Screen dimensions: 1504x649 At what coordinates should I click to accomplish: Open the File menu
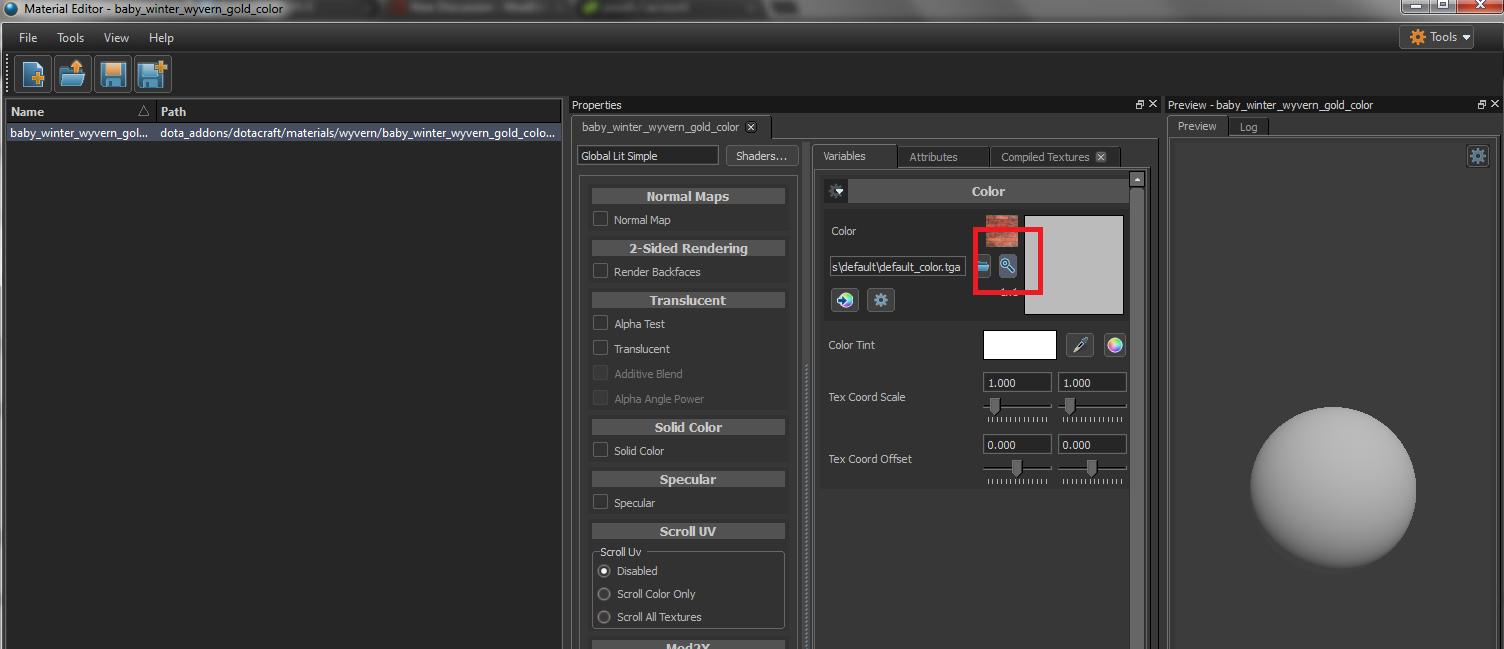click(28, 38)
